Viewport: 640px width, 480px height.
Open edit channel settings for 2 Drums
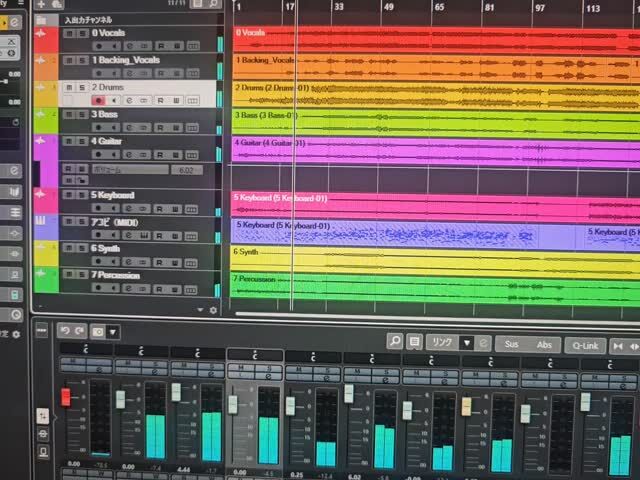click(x=129, y=100)
